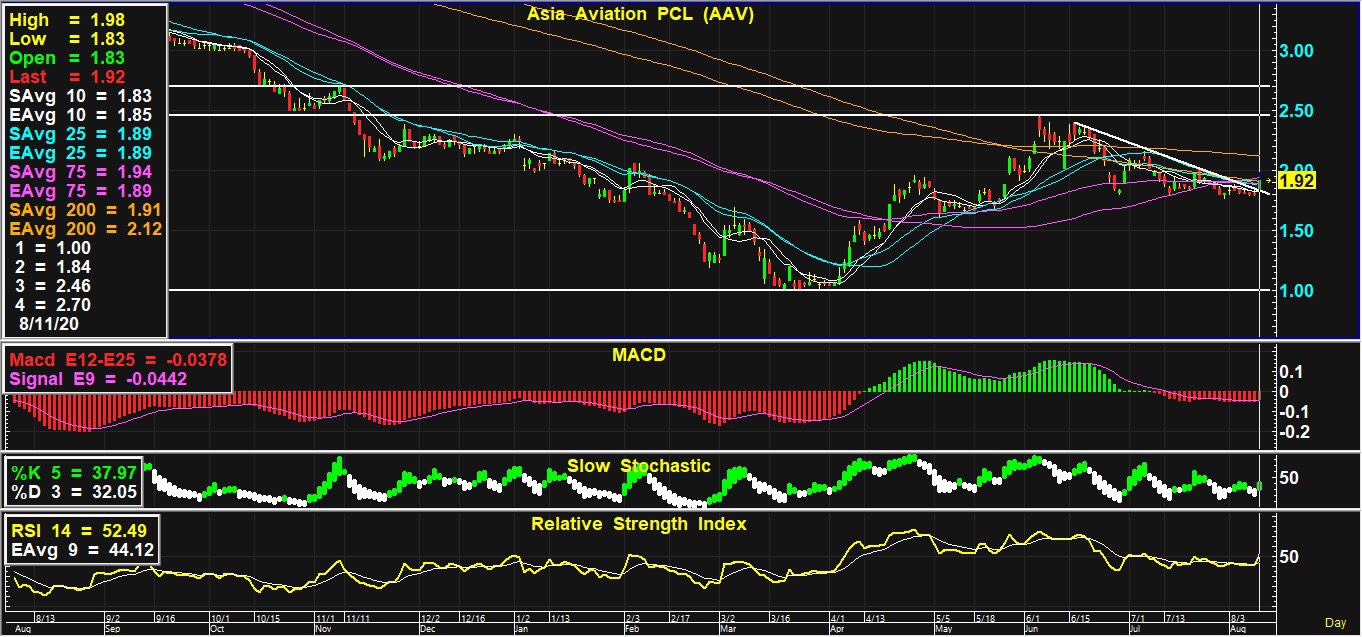
Task: Click the EAvg 25 = 1.89 legend row
Action: coord(80,153)
